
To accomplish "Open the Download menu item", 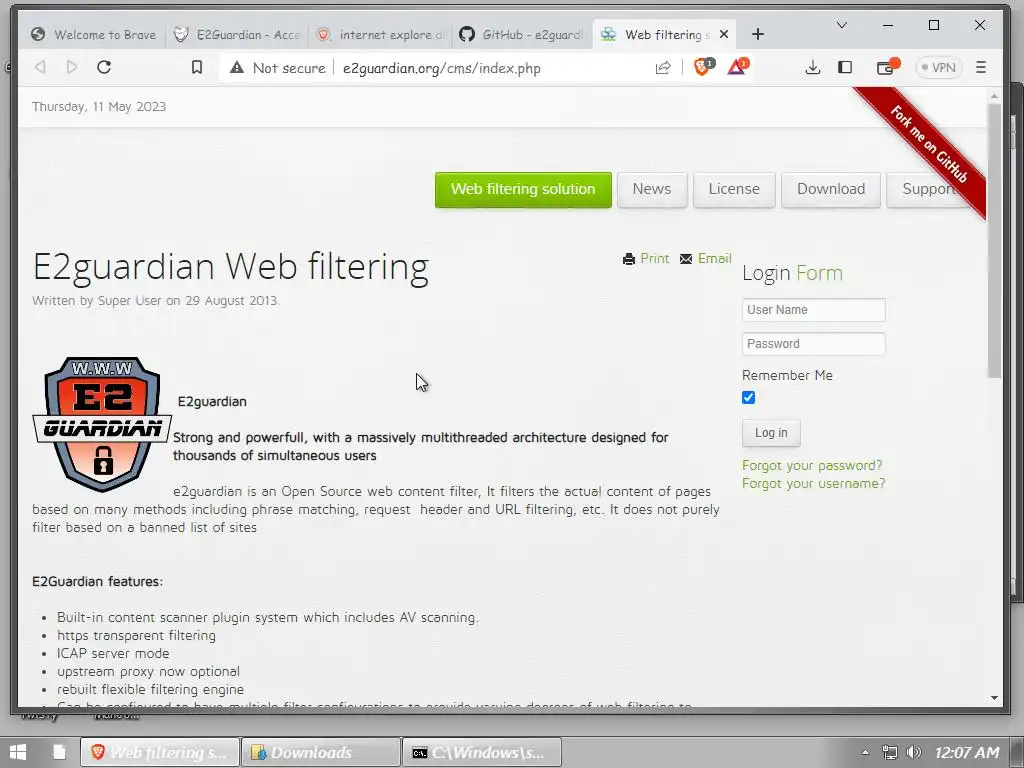I will click(831, 189).
